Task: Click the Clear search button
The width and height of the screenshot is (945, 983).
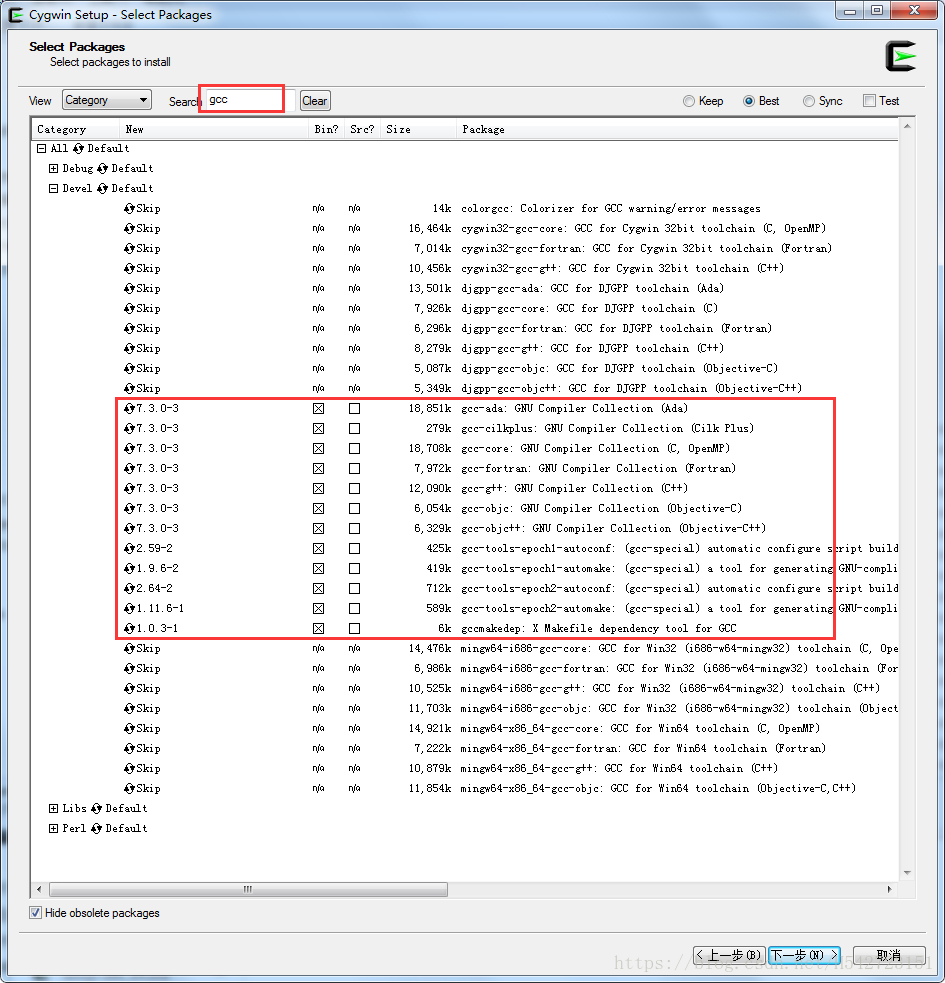Action: coord(315,101)
